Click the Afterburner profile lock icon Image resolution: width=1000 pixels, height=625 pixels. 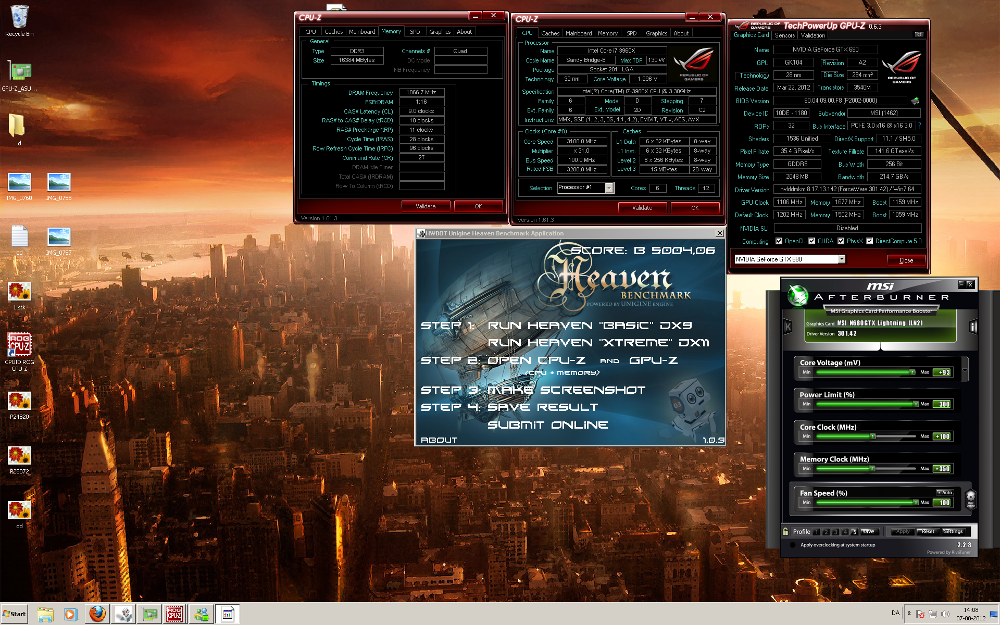point(785,531)
